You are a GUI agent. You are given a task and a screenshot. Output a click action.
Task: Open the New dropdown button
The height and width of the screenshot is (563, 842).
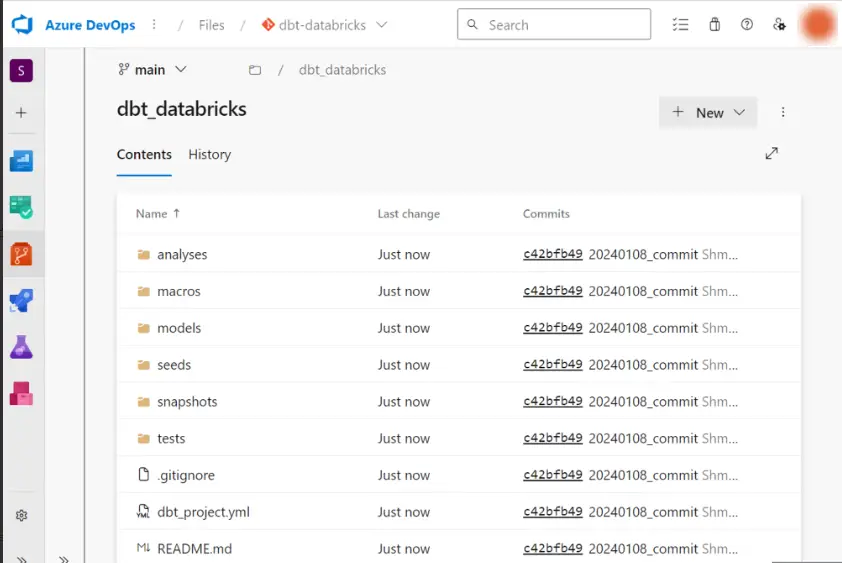(708, 112)
